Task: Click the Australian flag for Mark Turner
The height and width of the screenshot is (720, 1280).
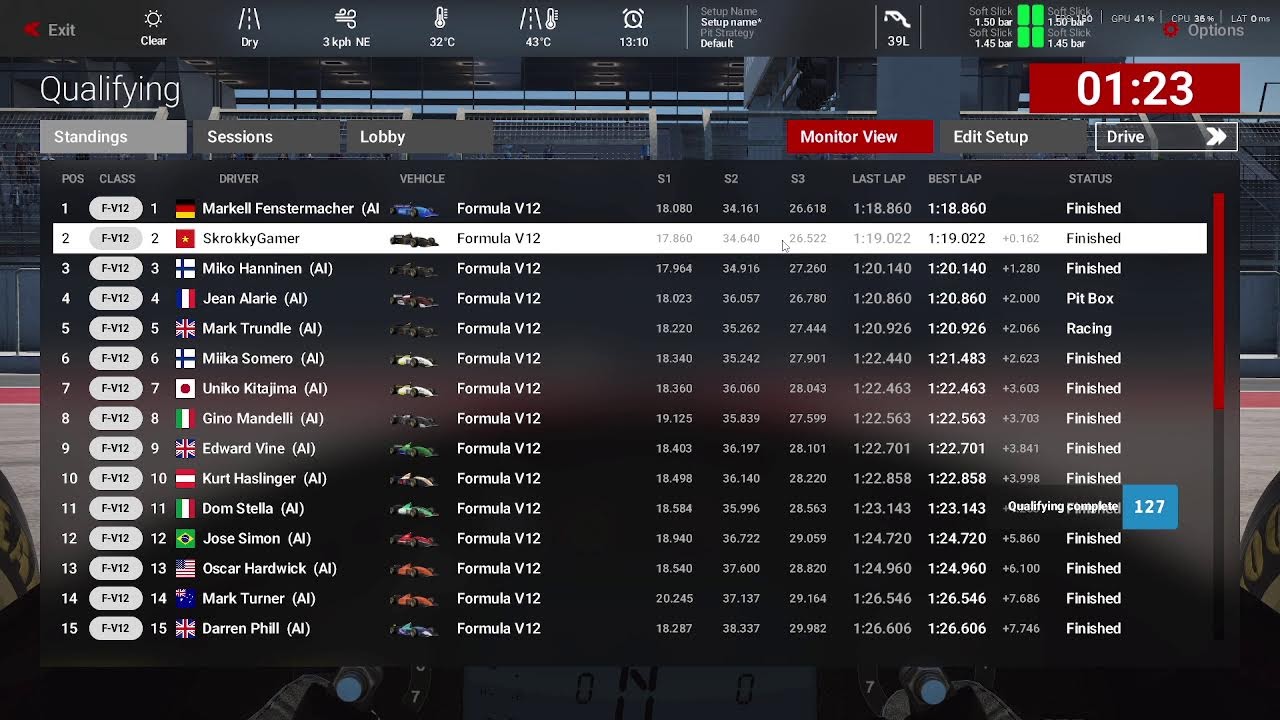Action: (185, 599)
